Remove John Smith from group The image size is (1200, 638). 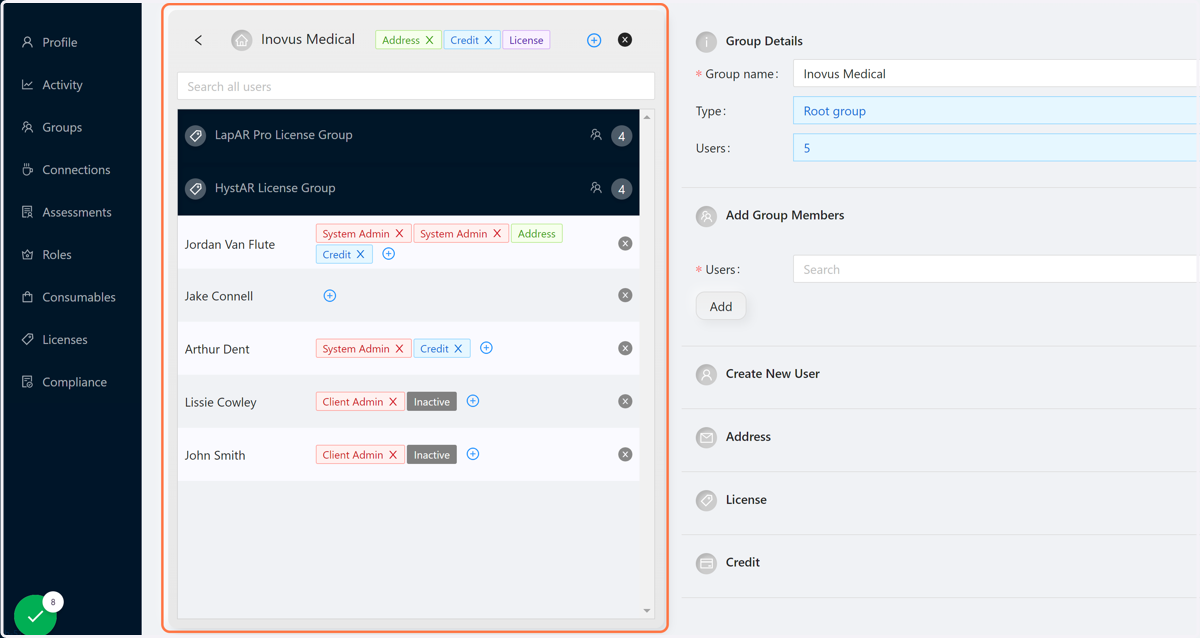[625, 454]
